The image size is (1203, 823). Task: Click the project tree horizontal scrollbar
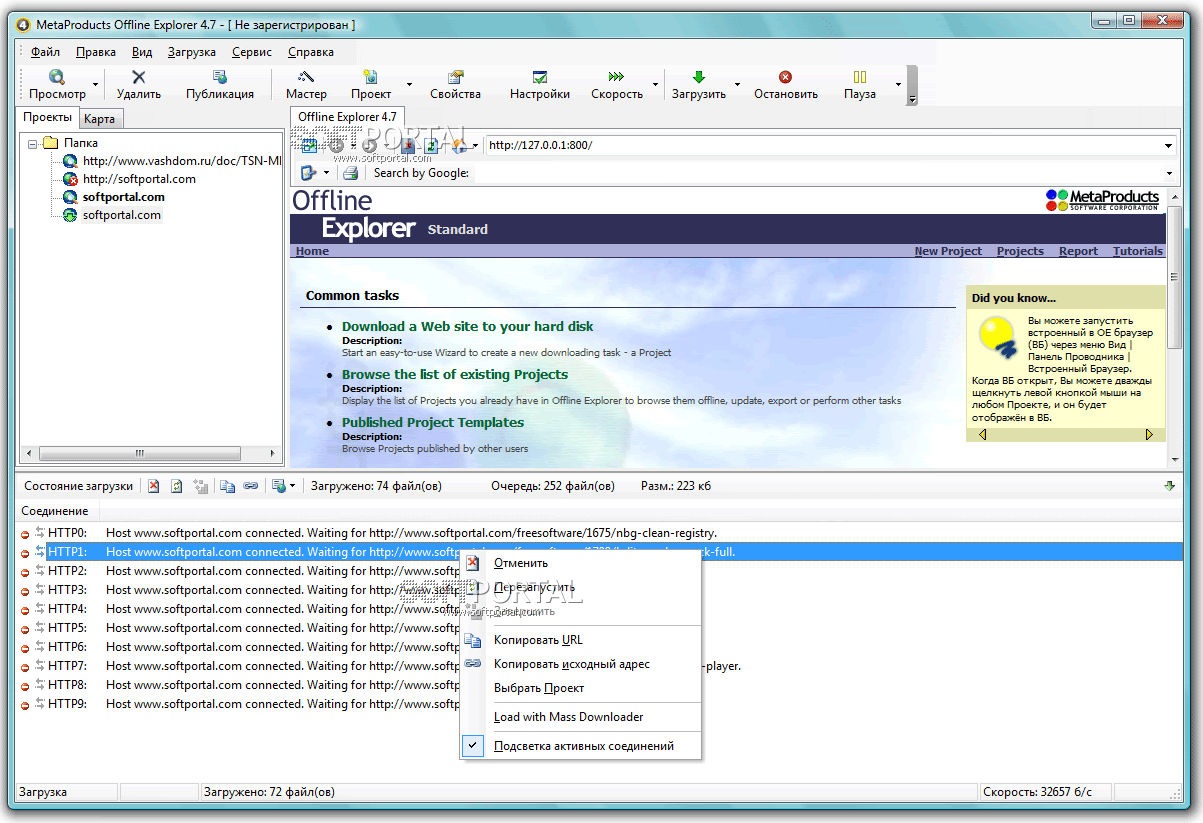pos(140,452)
